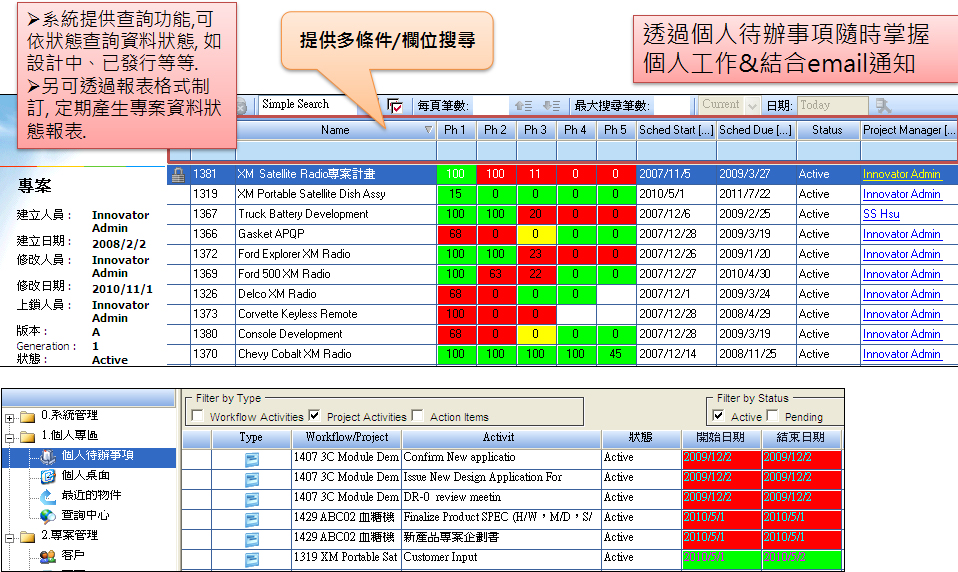The image size is (958, 572).
Task: Click the run search icon beside Today field
Action: pyautogui.click(x=883, y=105)
